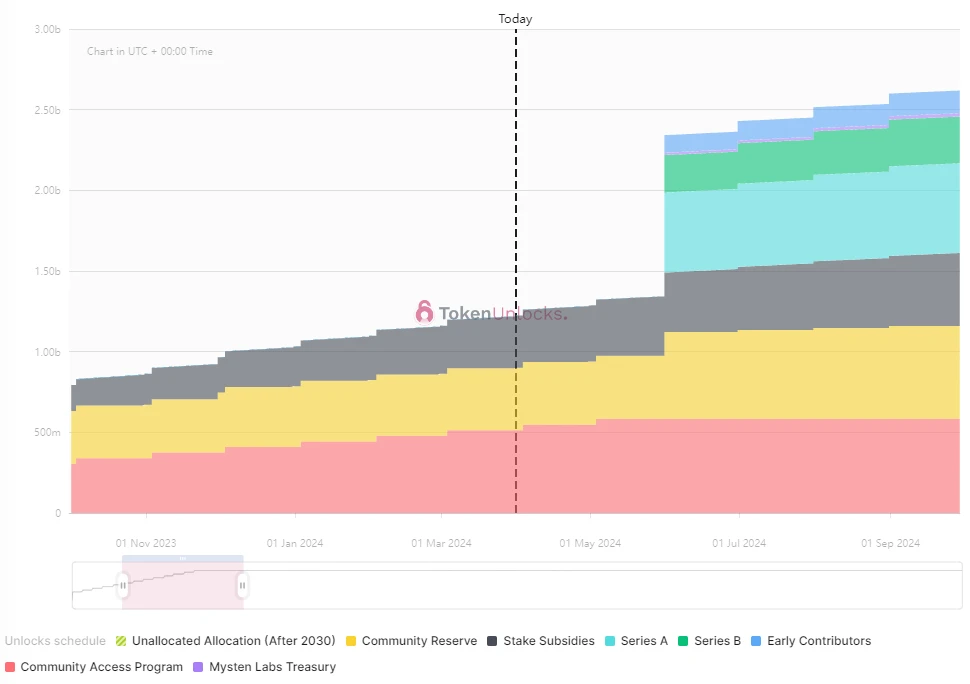
Task: Click the red Community Access Program legend icon
Action: point(10,667)
